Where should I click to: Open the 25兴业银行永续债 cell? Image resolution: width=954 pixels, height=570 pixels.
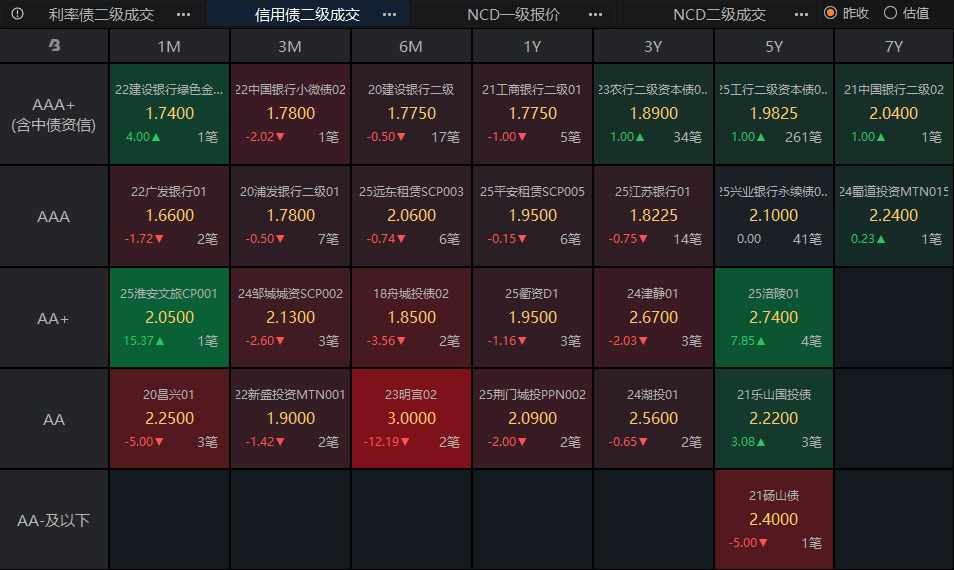pyautogui.click(x=774, y=216)
